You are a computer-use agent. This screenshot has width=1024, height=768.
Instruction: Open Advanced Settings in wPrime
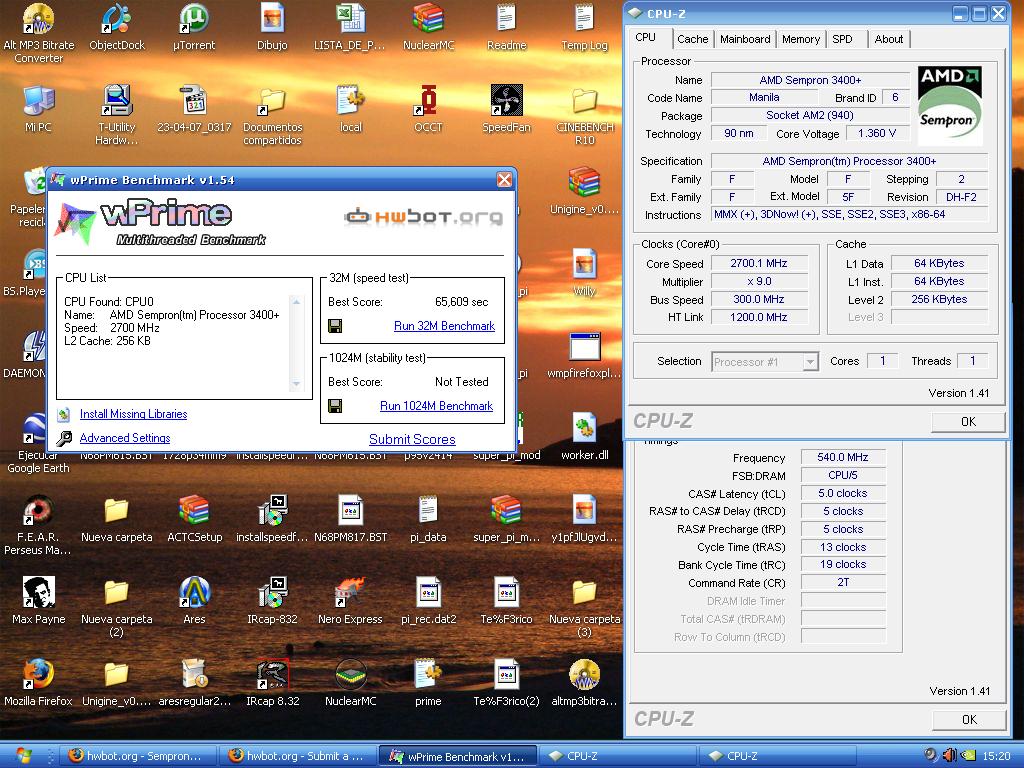pos(125,438)
